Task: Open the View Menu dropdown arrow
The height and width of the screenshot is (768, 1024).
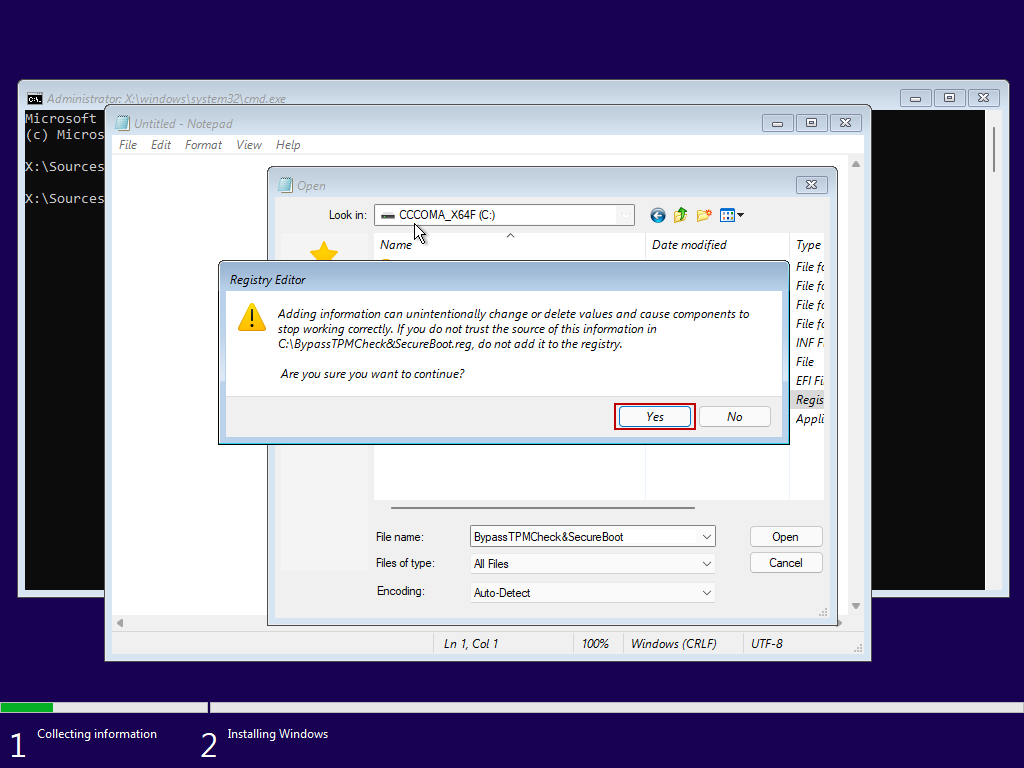Action: [x=741, y=215]
